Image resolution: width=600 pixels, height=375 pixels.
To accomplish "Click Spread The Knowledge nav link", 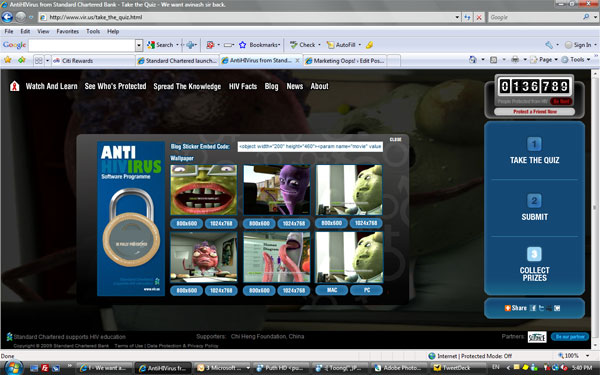I will tap(187, 86).
